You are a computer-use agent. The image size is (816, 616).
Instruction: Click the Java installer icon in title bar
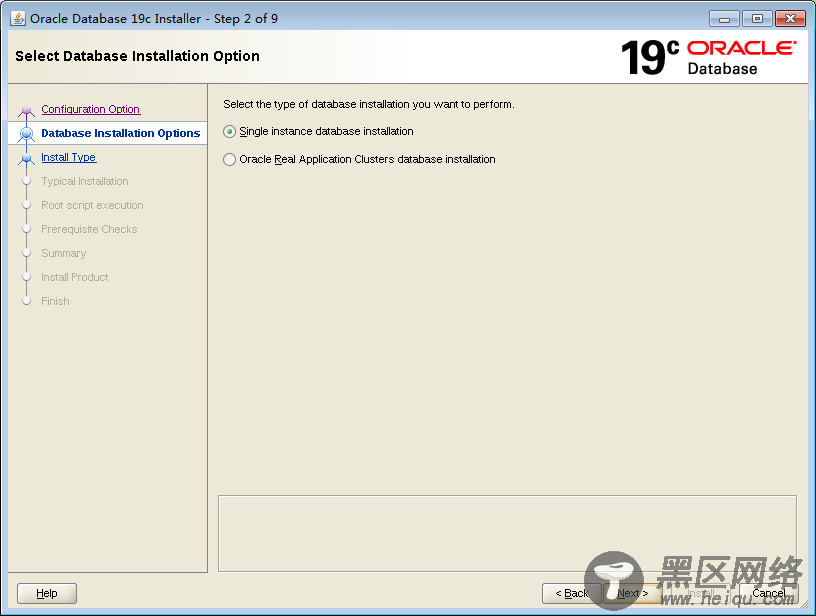[18, 18]
